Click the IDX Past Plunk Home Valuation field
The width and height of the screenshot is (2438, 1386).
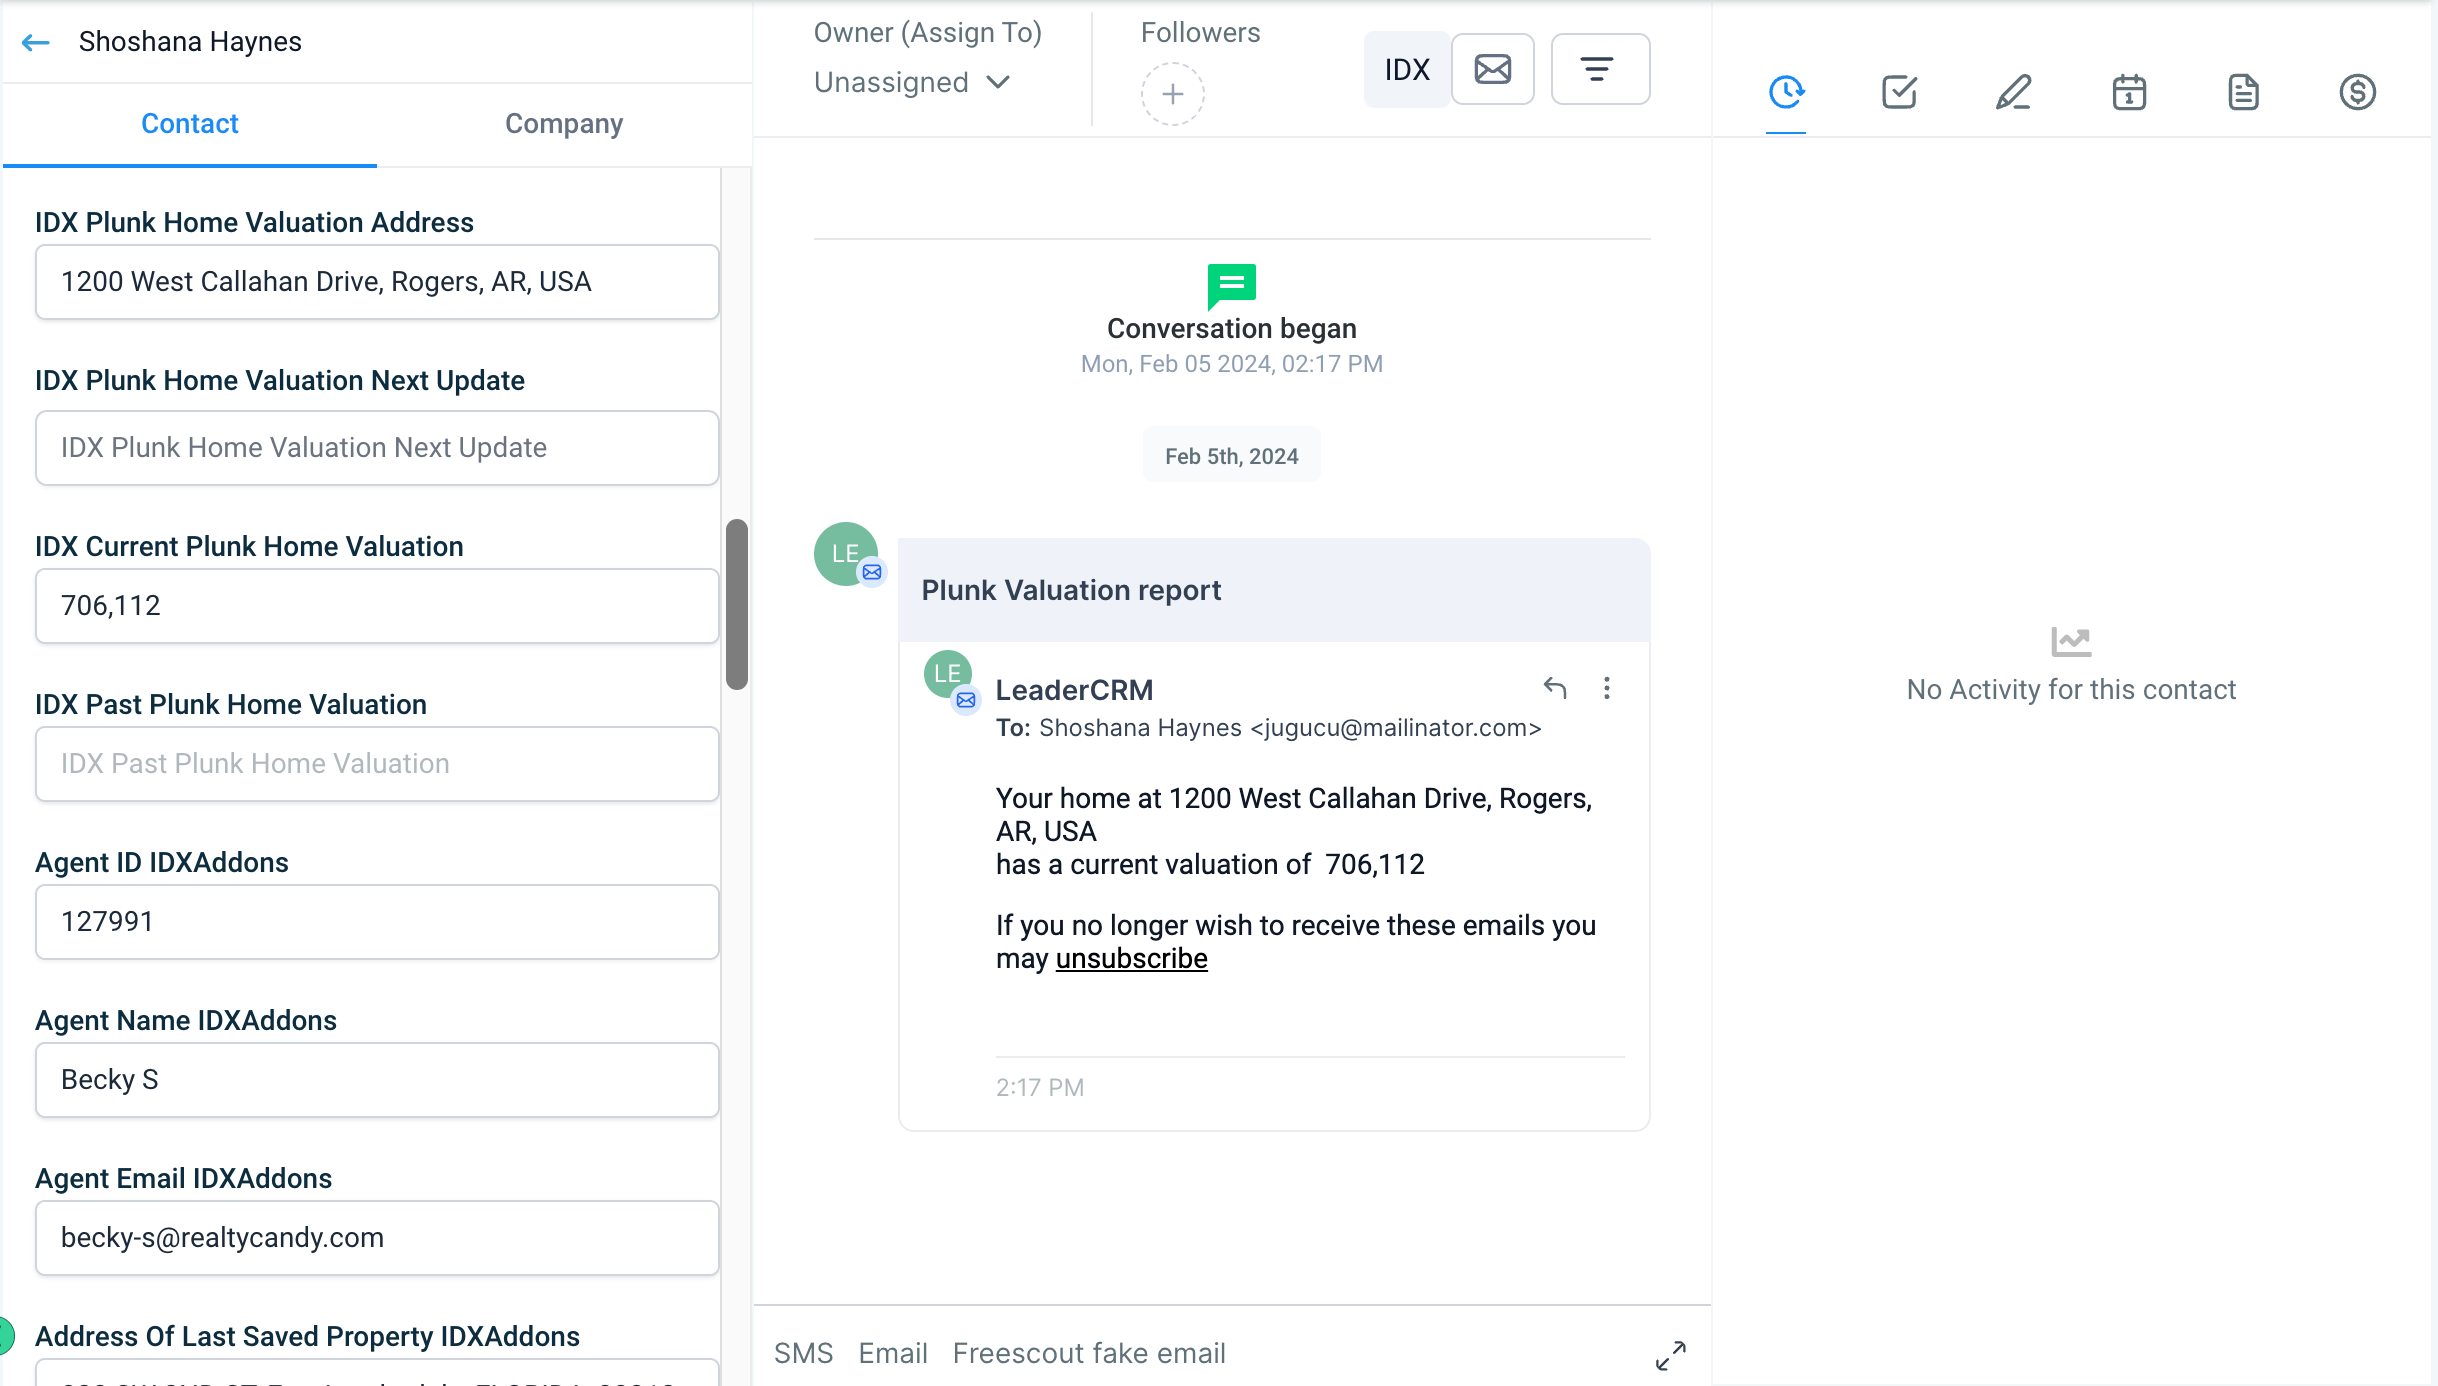coord(377,764)
